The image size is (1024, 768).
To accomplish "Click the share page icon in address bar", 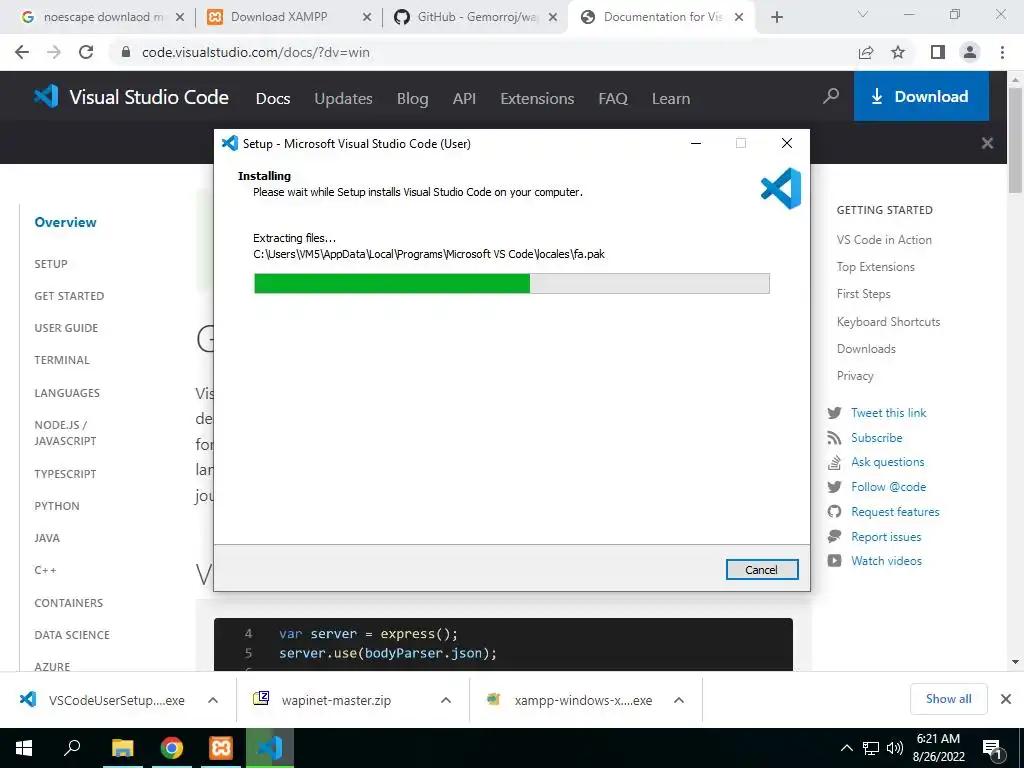I will click(866, 52).
